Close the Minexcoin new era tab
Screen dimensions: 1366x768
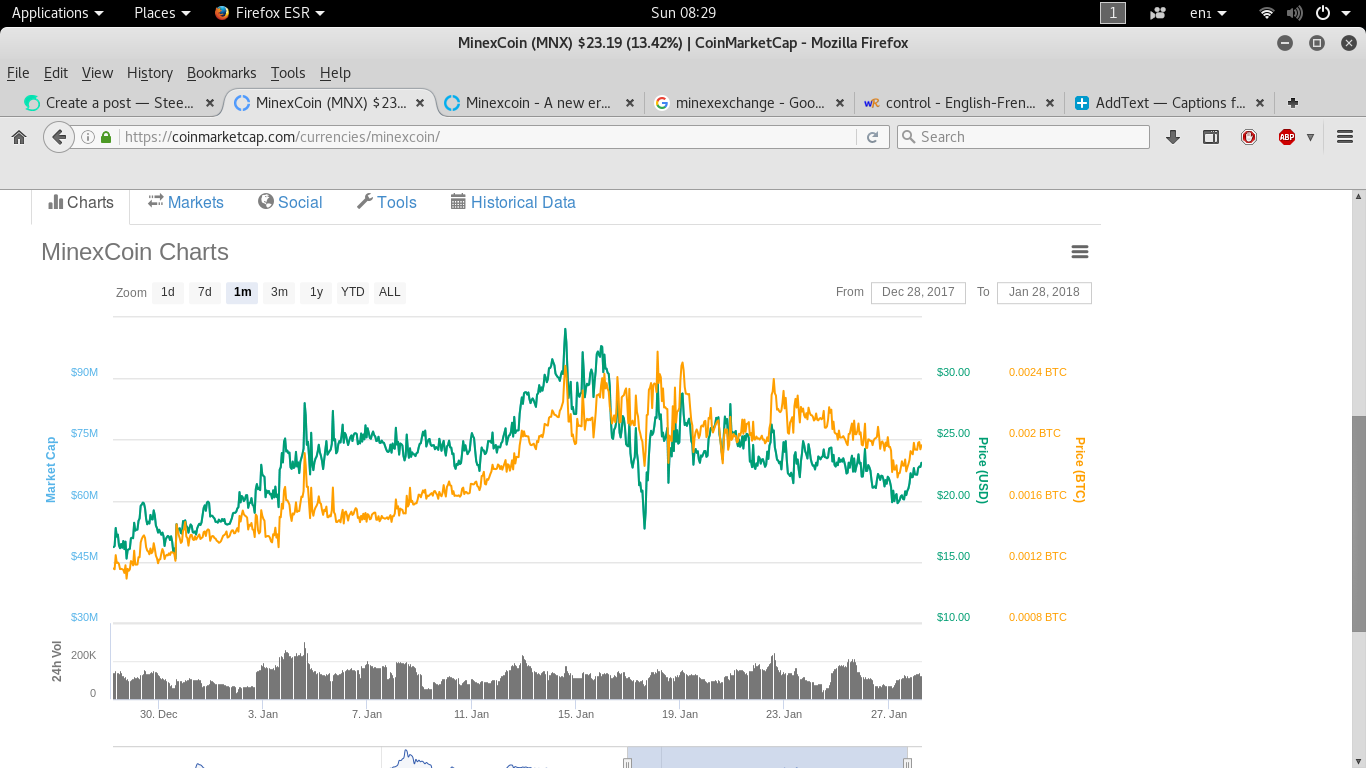[630, 103]
